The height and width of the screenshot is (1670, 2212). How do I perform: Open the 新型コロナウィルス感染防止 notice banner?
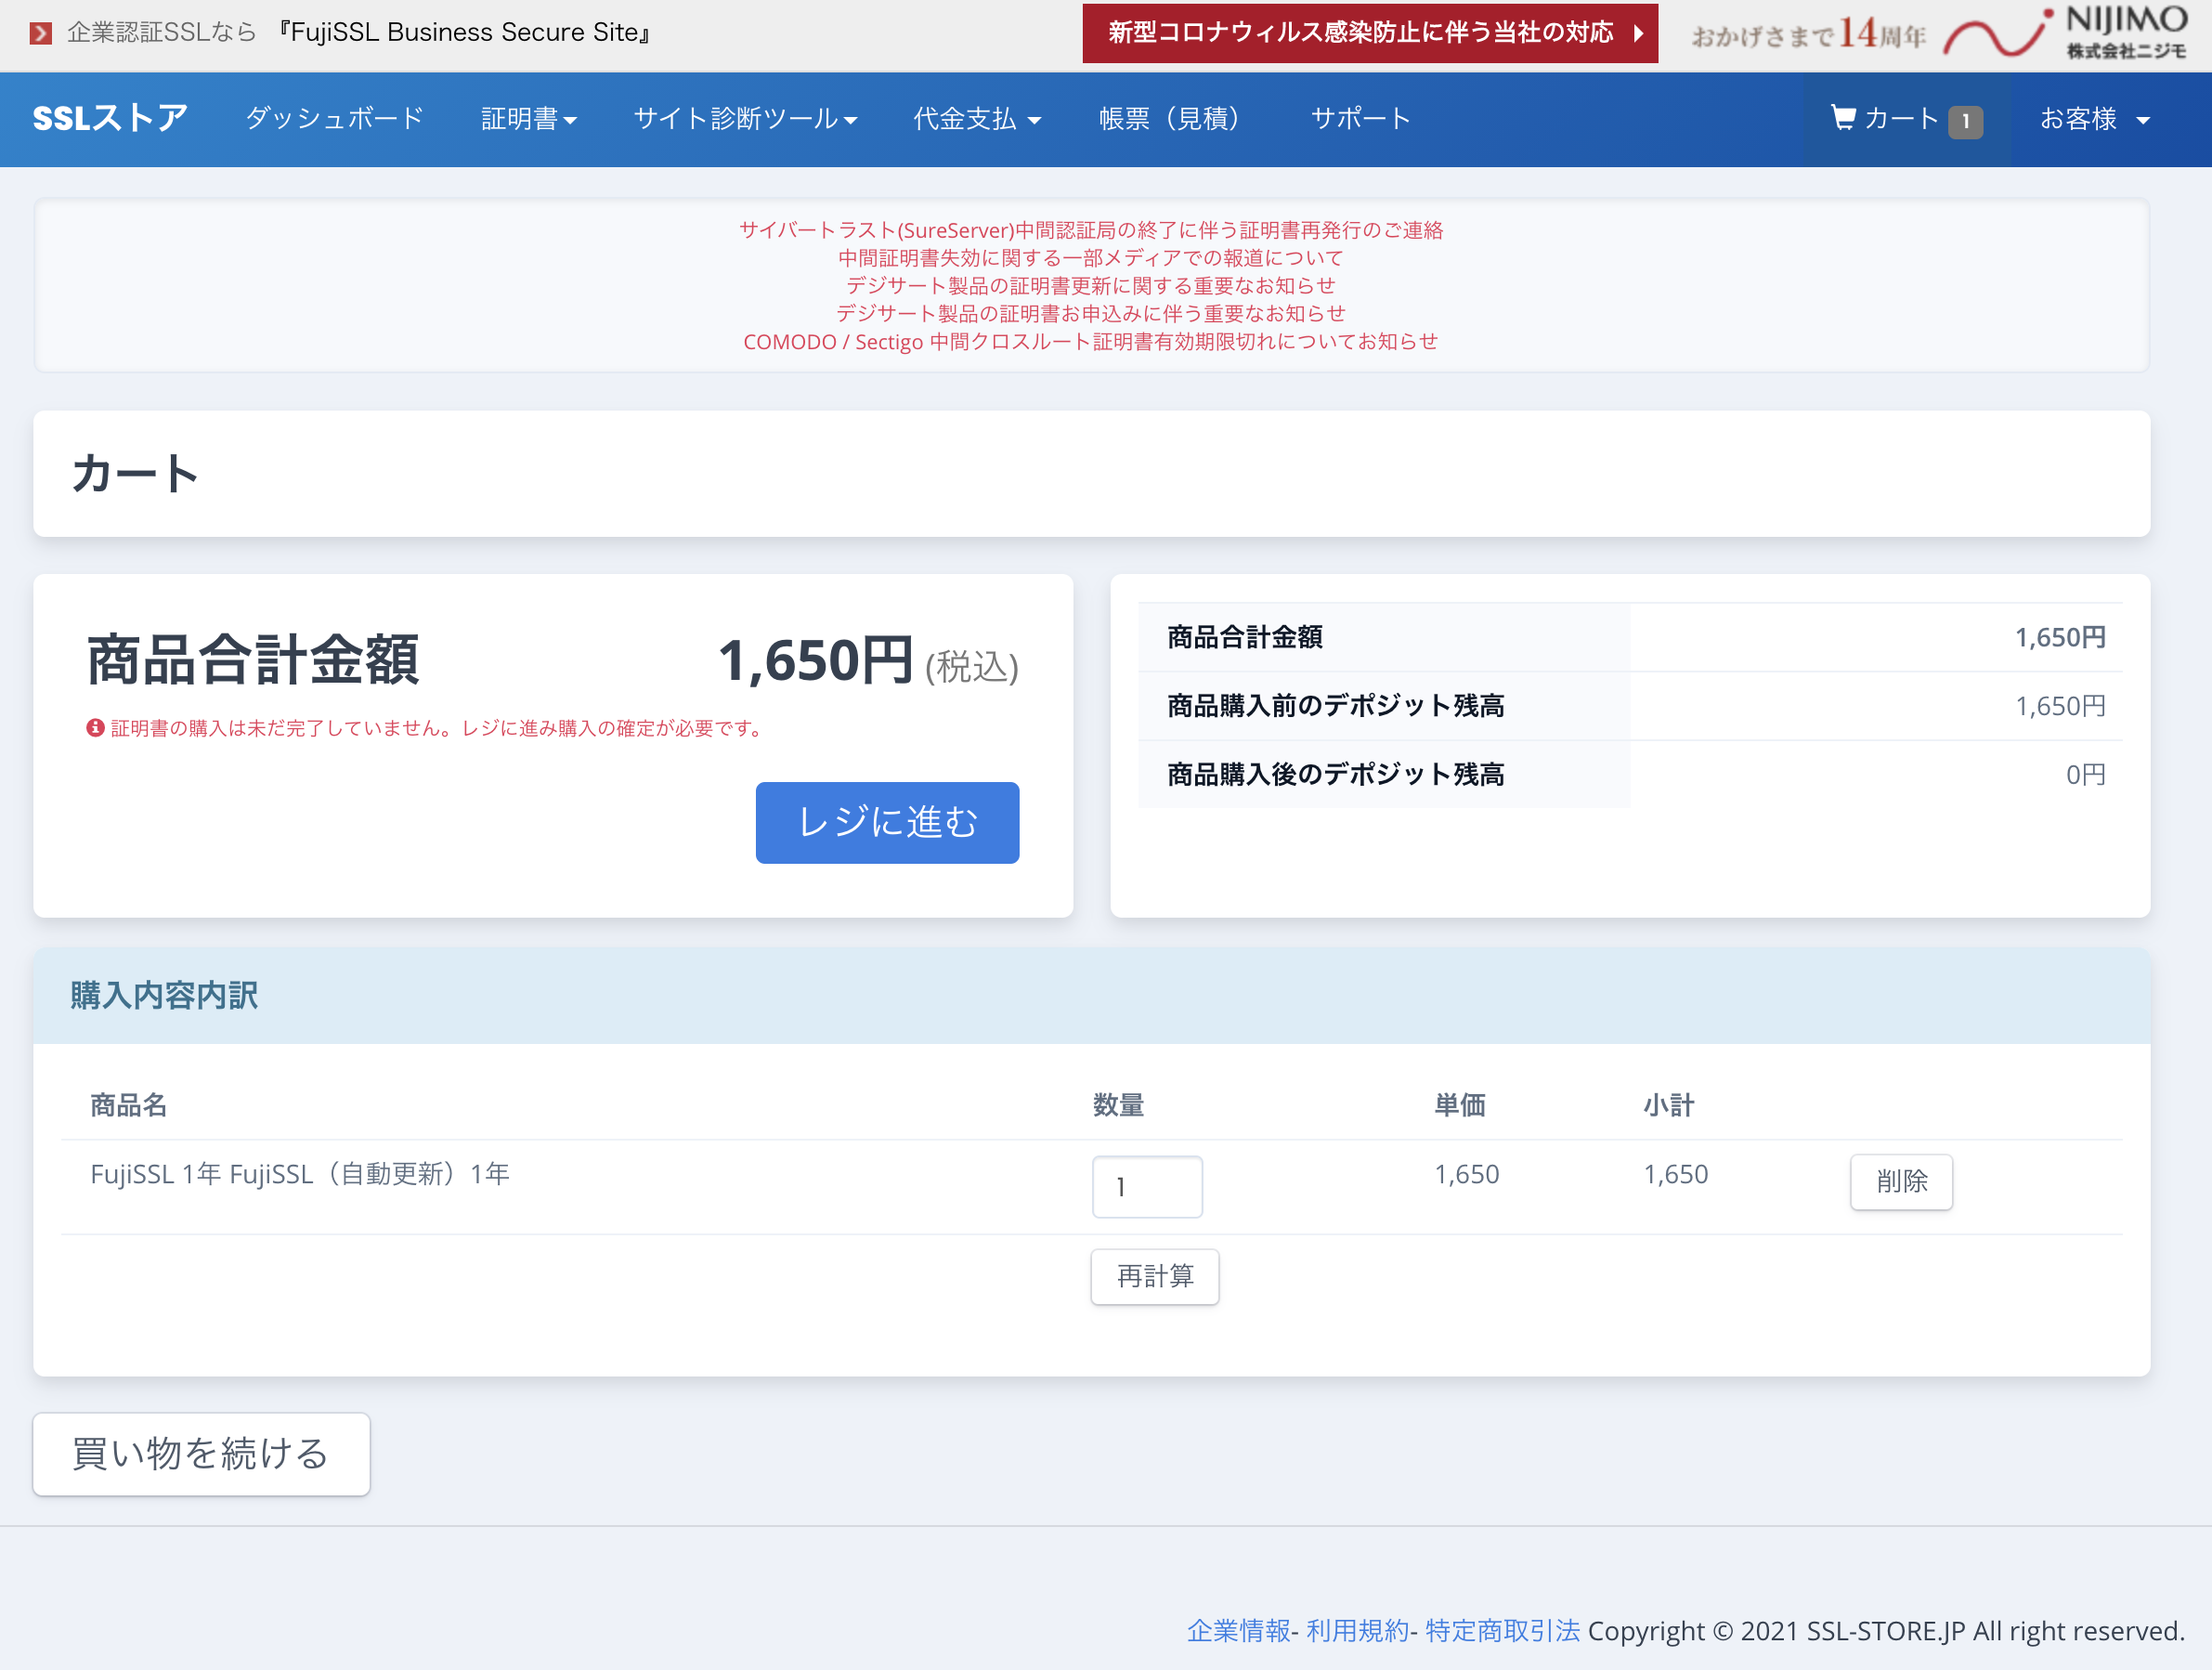click(1370, 33)
